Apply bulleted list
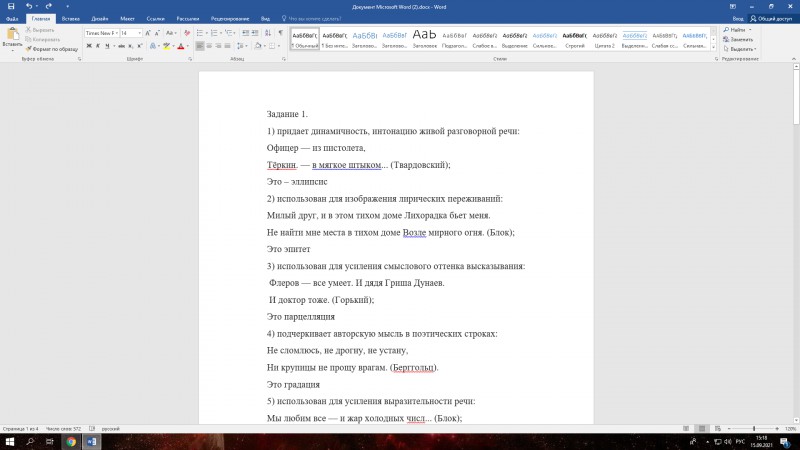Image resolution: width=800 pixels, height=450 pixels. (200, 33)
